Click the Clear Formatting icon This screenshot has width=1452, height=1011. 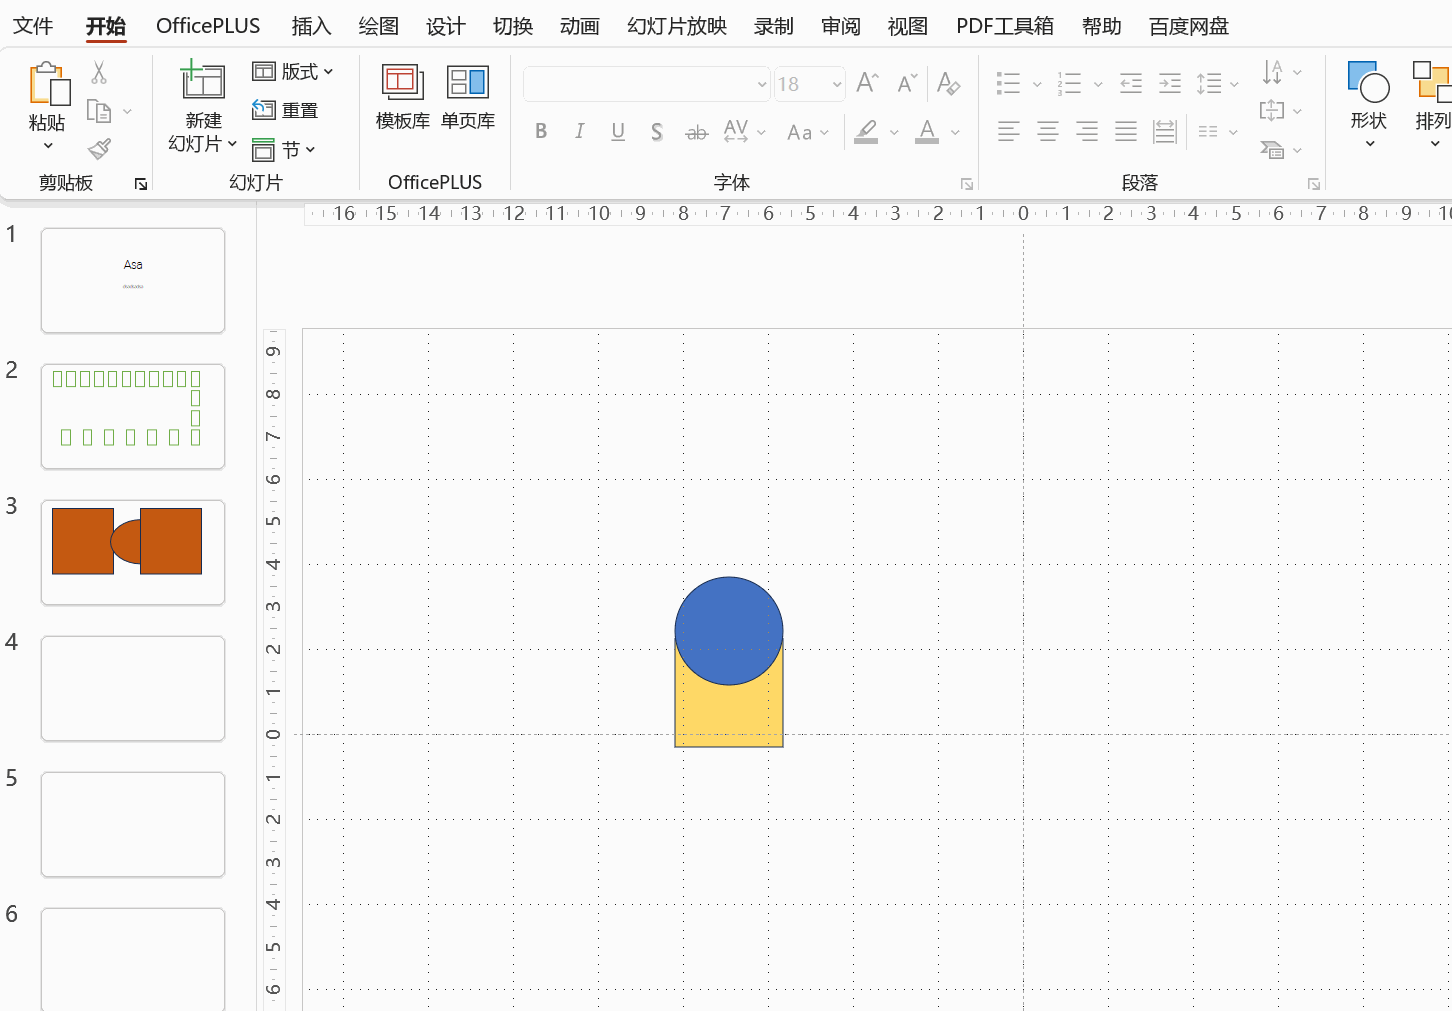(948, 84)
